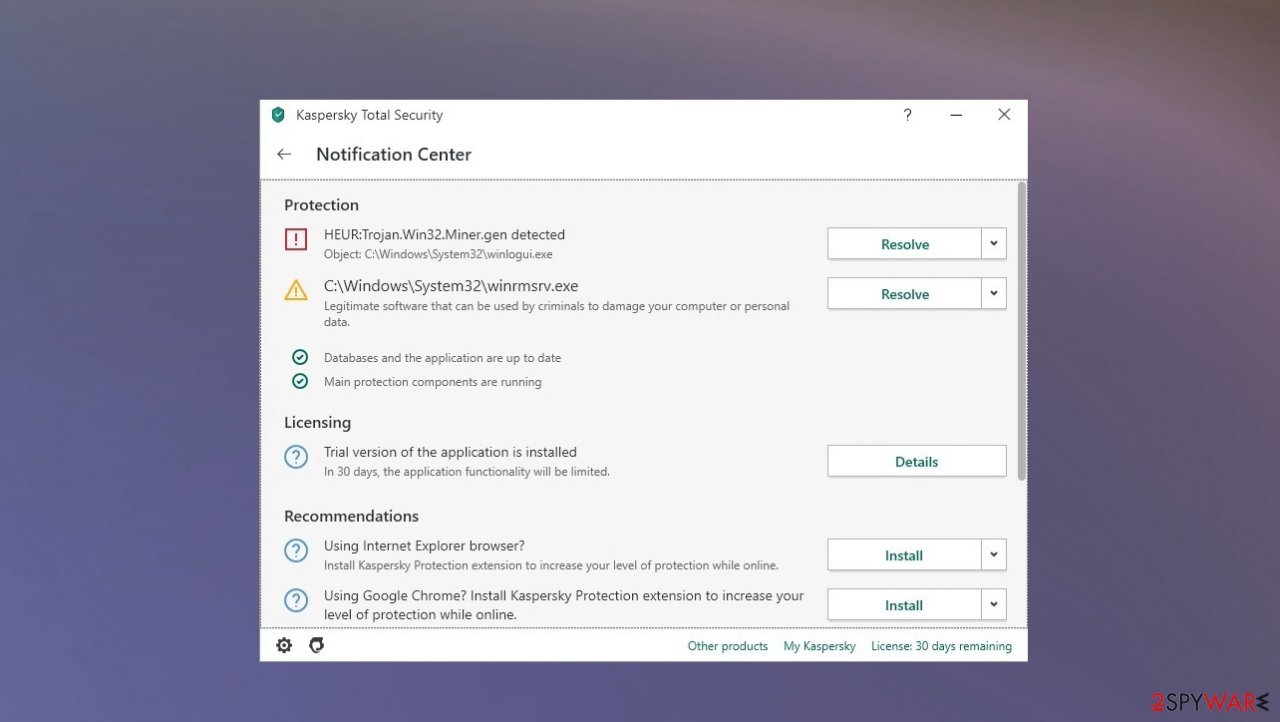Click the Kaspersky shield logo in title bar

coord(278,115)
